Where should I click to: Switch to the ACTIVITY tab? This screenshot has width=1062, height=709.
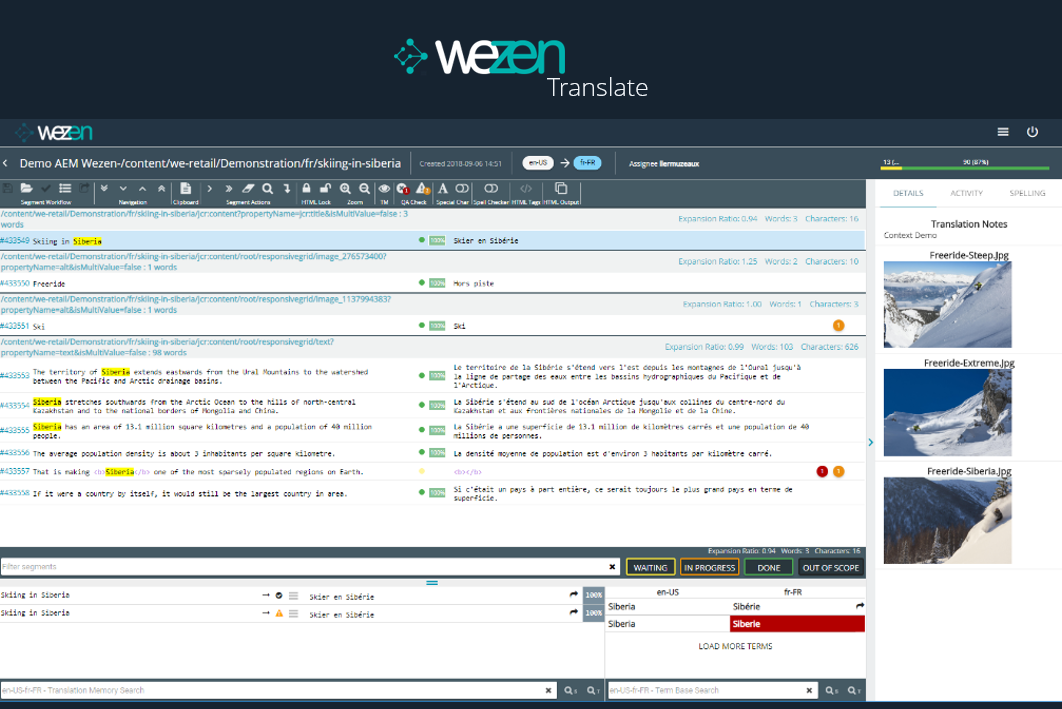(x=966, y=193)
